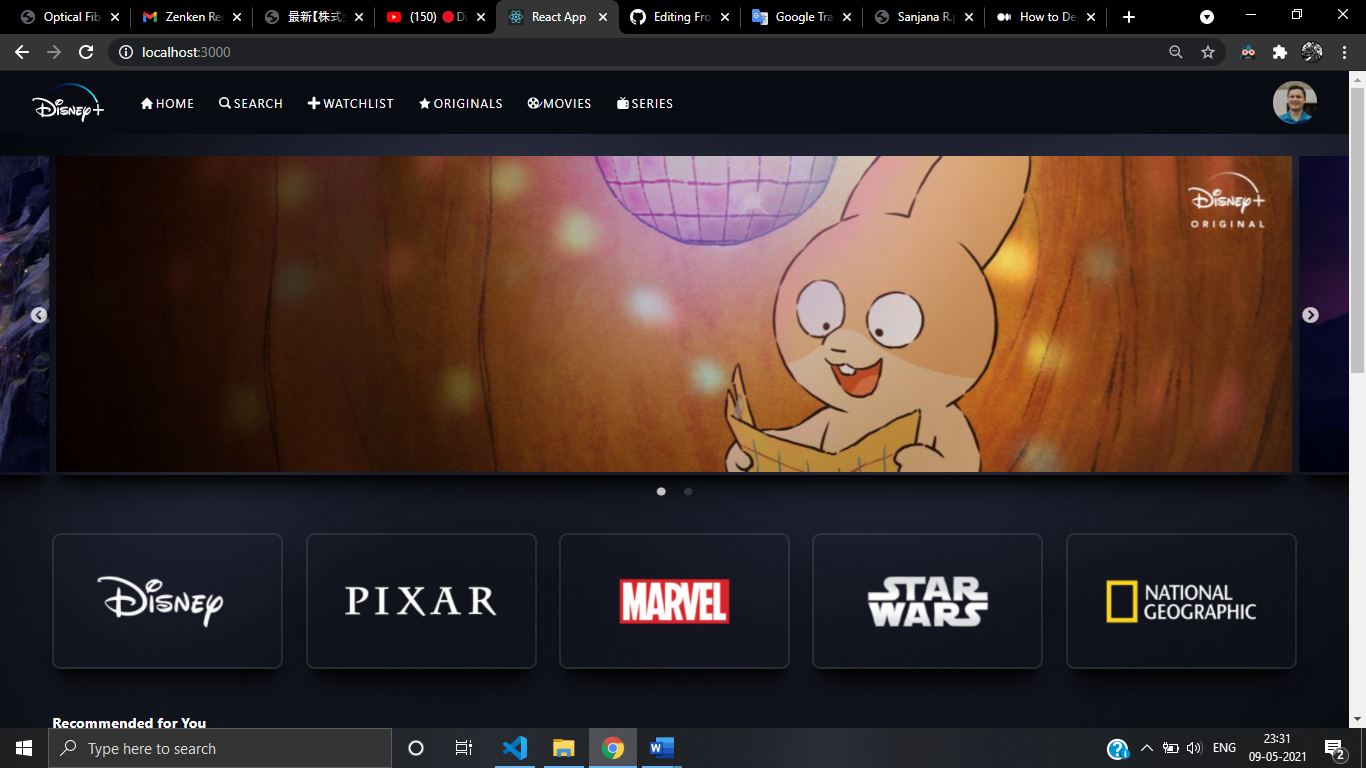Advance the carousel with the right arrow
The width and height of the screenshot is (1366, 768).
[x=1310, y=314]
